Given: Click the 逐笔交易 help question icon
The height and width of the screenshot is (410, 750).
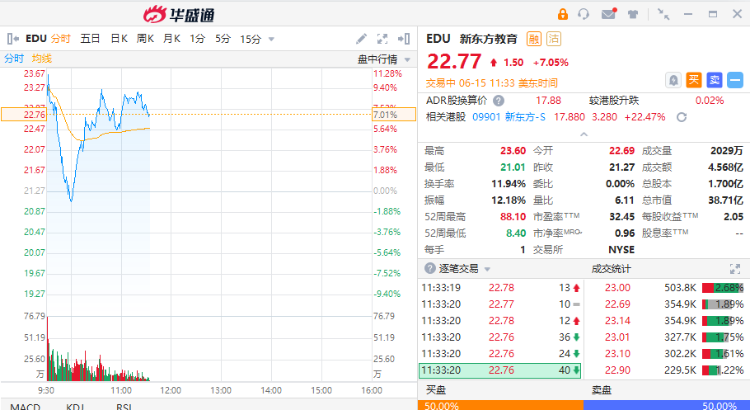Looking at the screenshot, I should tap(430, 269).
